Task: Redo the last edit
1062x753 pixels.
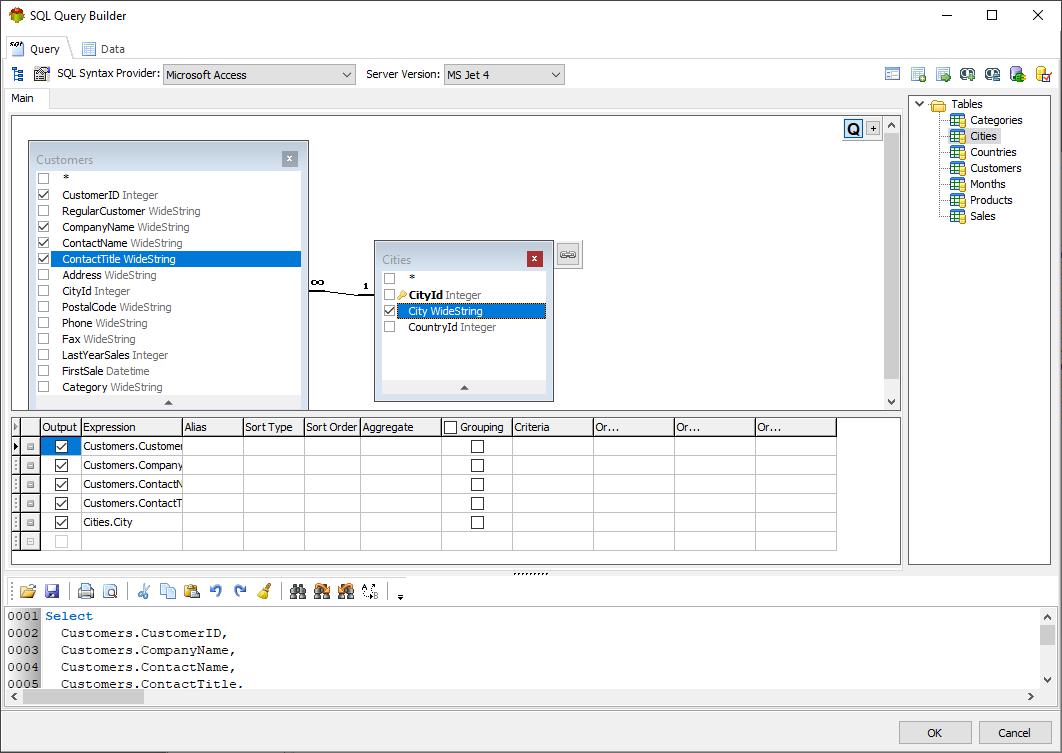Action: tap(240, 591)
